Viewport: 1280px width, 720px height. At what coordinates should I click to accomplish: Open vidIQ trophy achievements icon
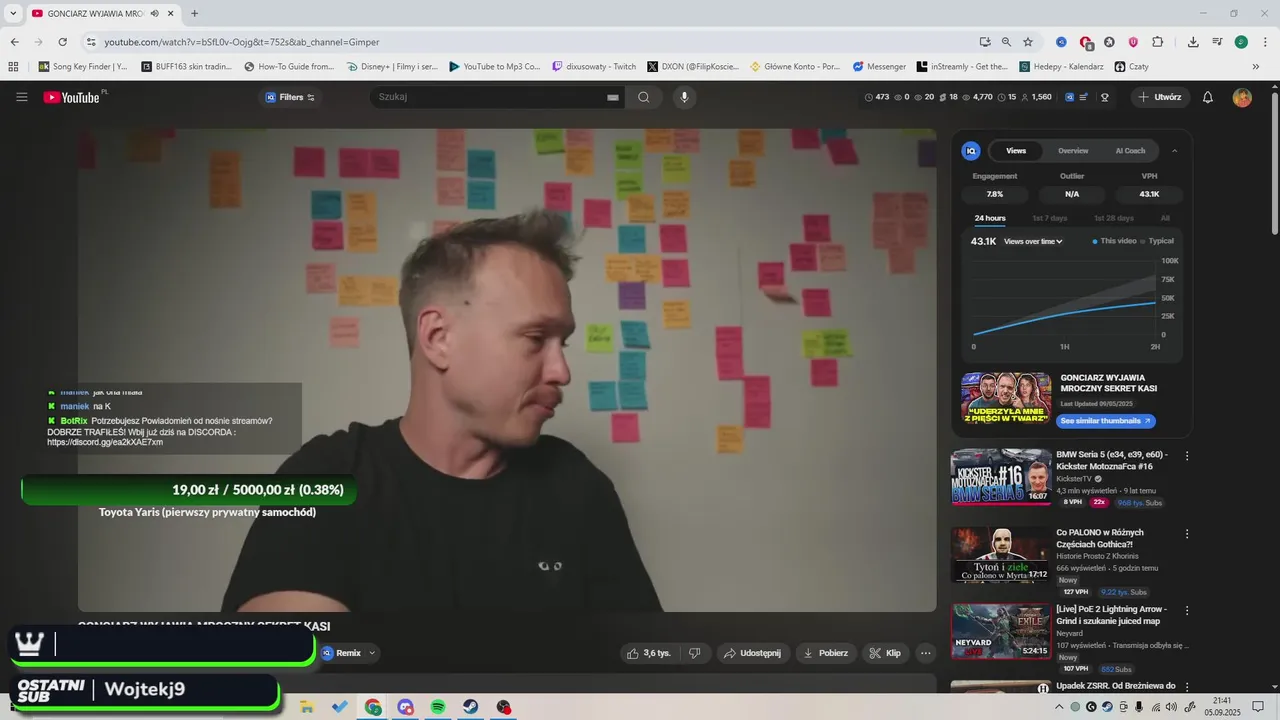[x=1105, y=97]
